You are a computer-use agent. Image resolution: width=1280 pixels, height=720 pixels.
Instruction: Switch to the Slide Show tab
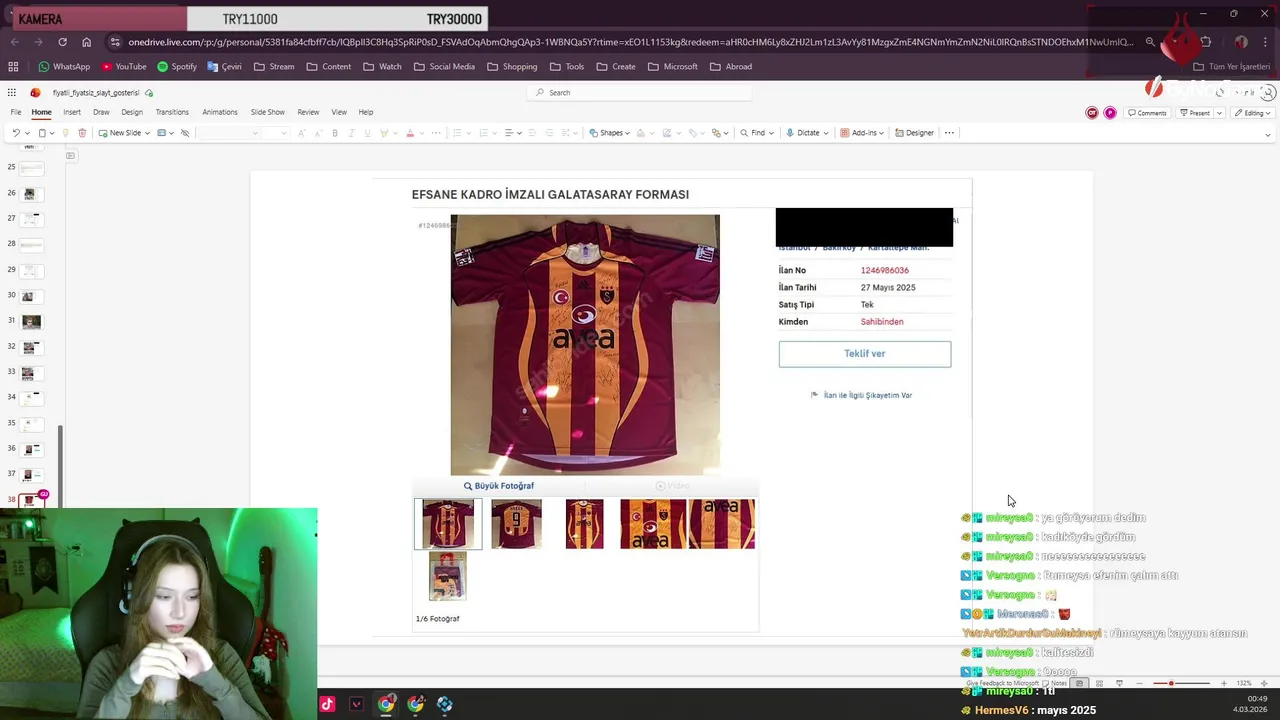pyautogui.click(x=268, y=112)
